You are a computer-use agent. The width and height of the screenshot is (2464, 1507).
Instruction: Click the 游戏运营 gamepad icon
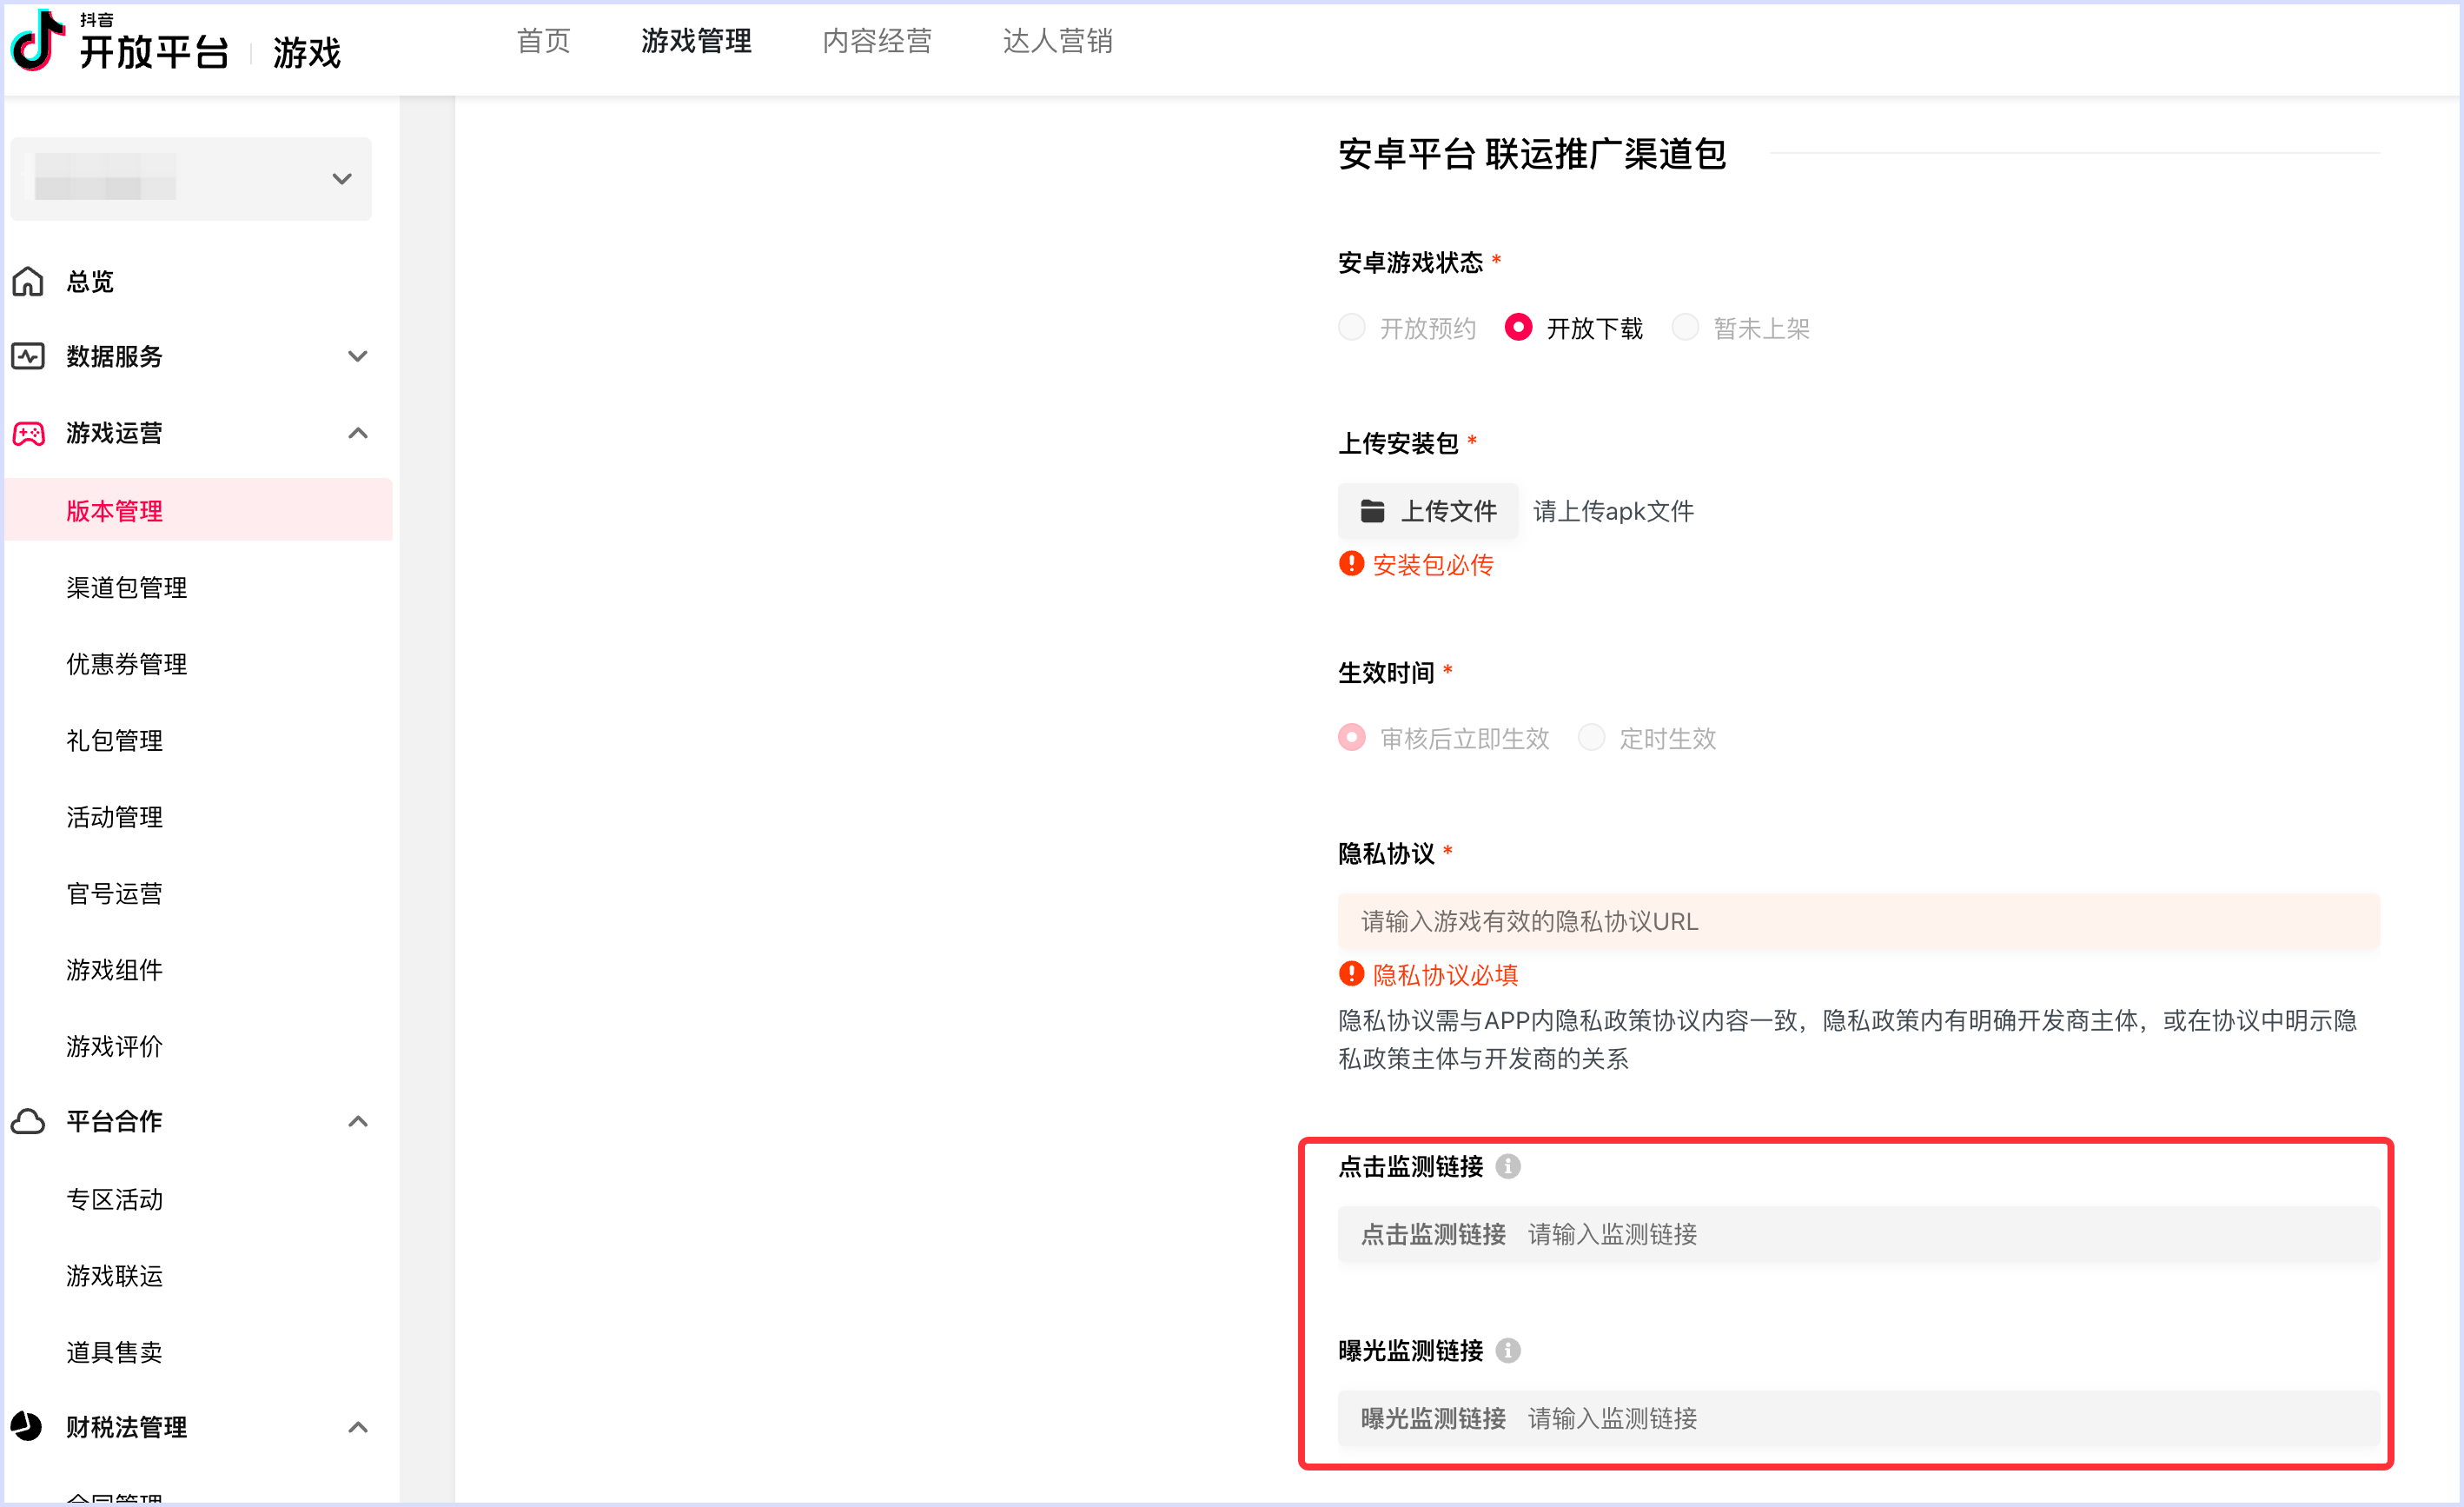point(28,434)
